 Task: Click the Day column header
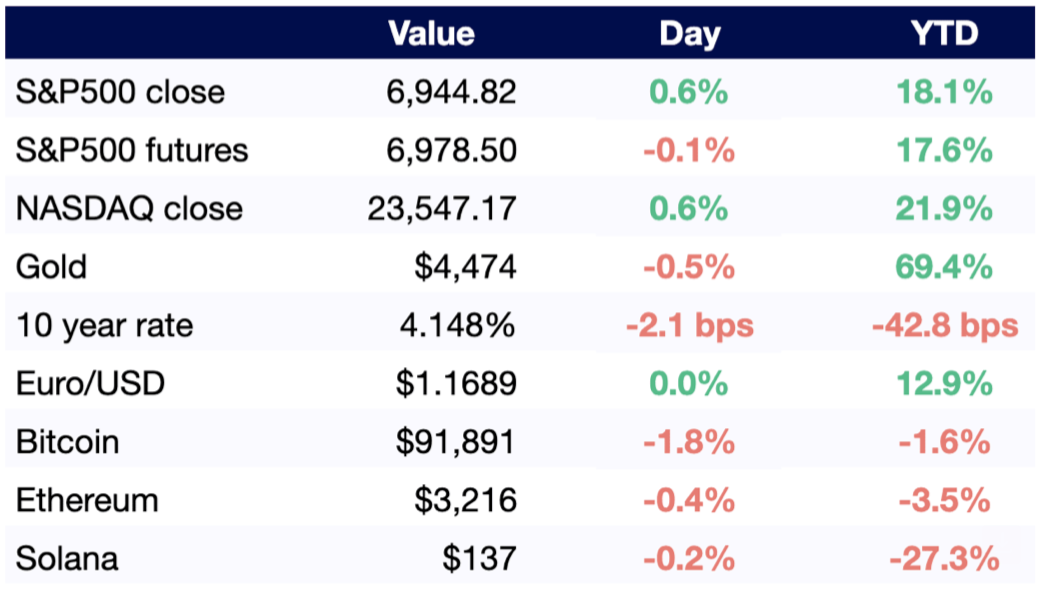pos(689,35)
